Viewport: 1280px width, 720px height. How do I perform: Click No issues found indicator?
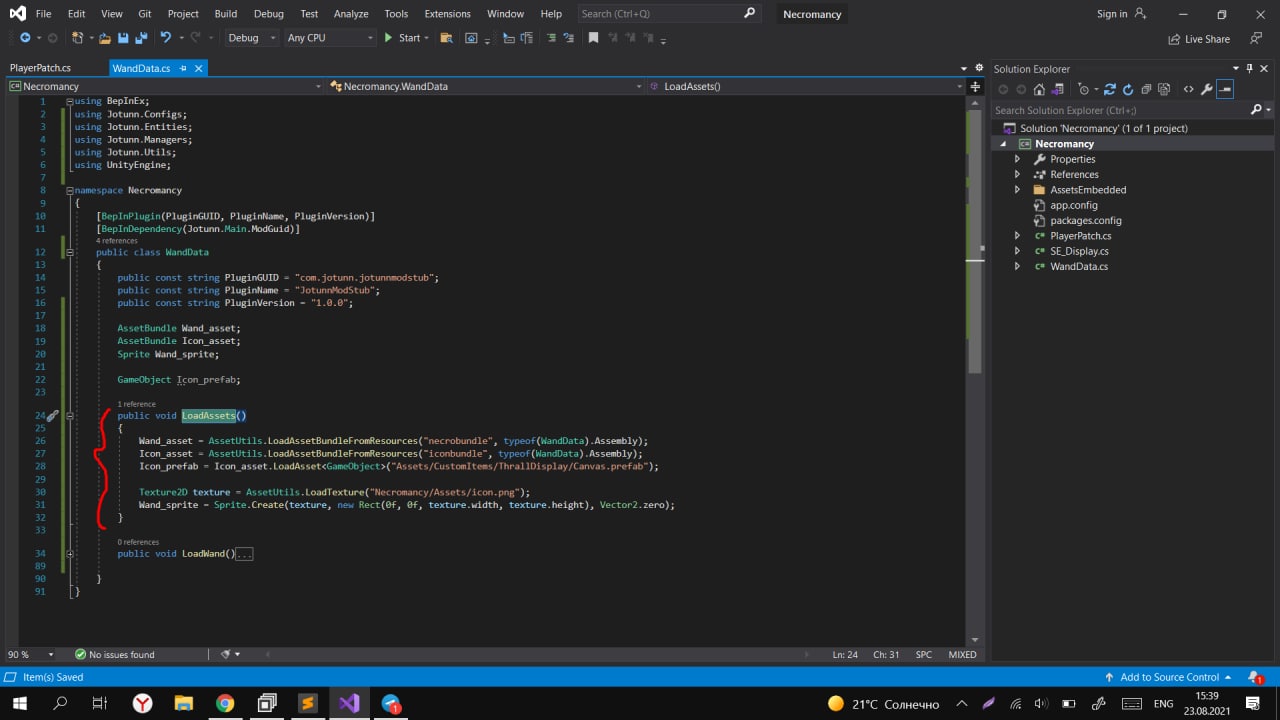coord(115,654)
